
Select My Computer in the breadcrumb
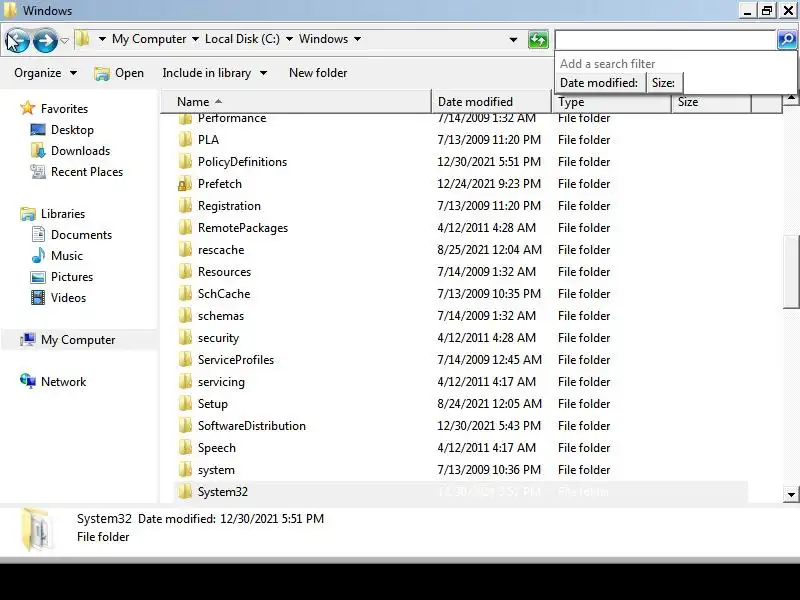pos(149,39)
